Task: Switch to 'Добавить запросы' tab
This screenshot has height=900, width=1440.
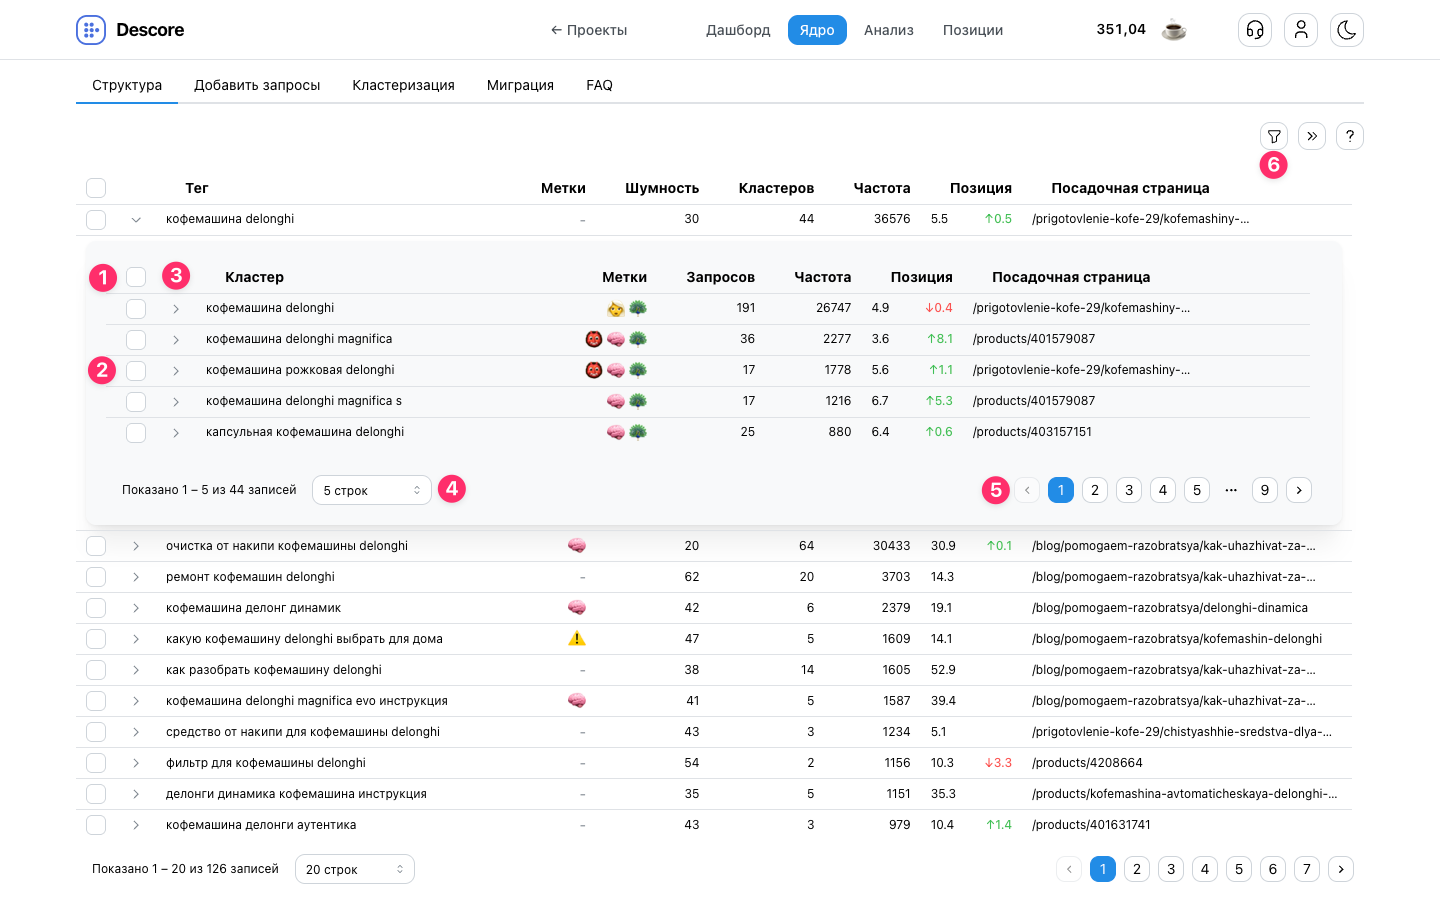Action: click(x=257, y=85)
